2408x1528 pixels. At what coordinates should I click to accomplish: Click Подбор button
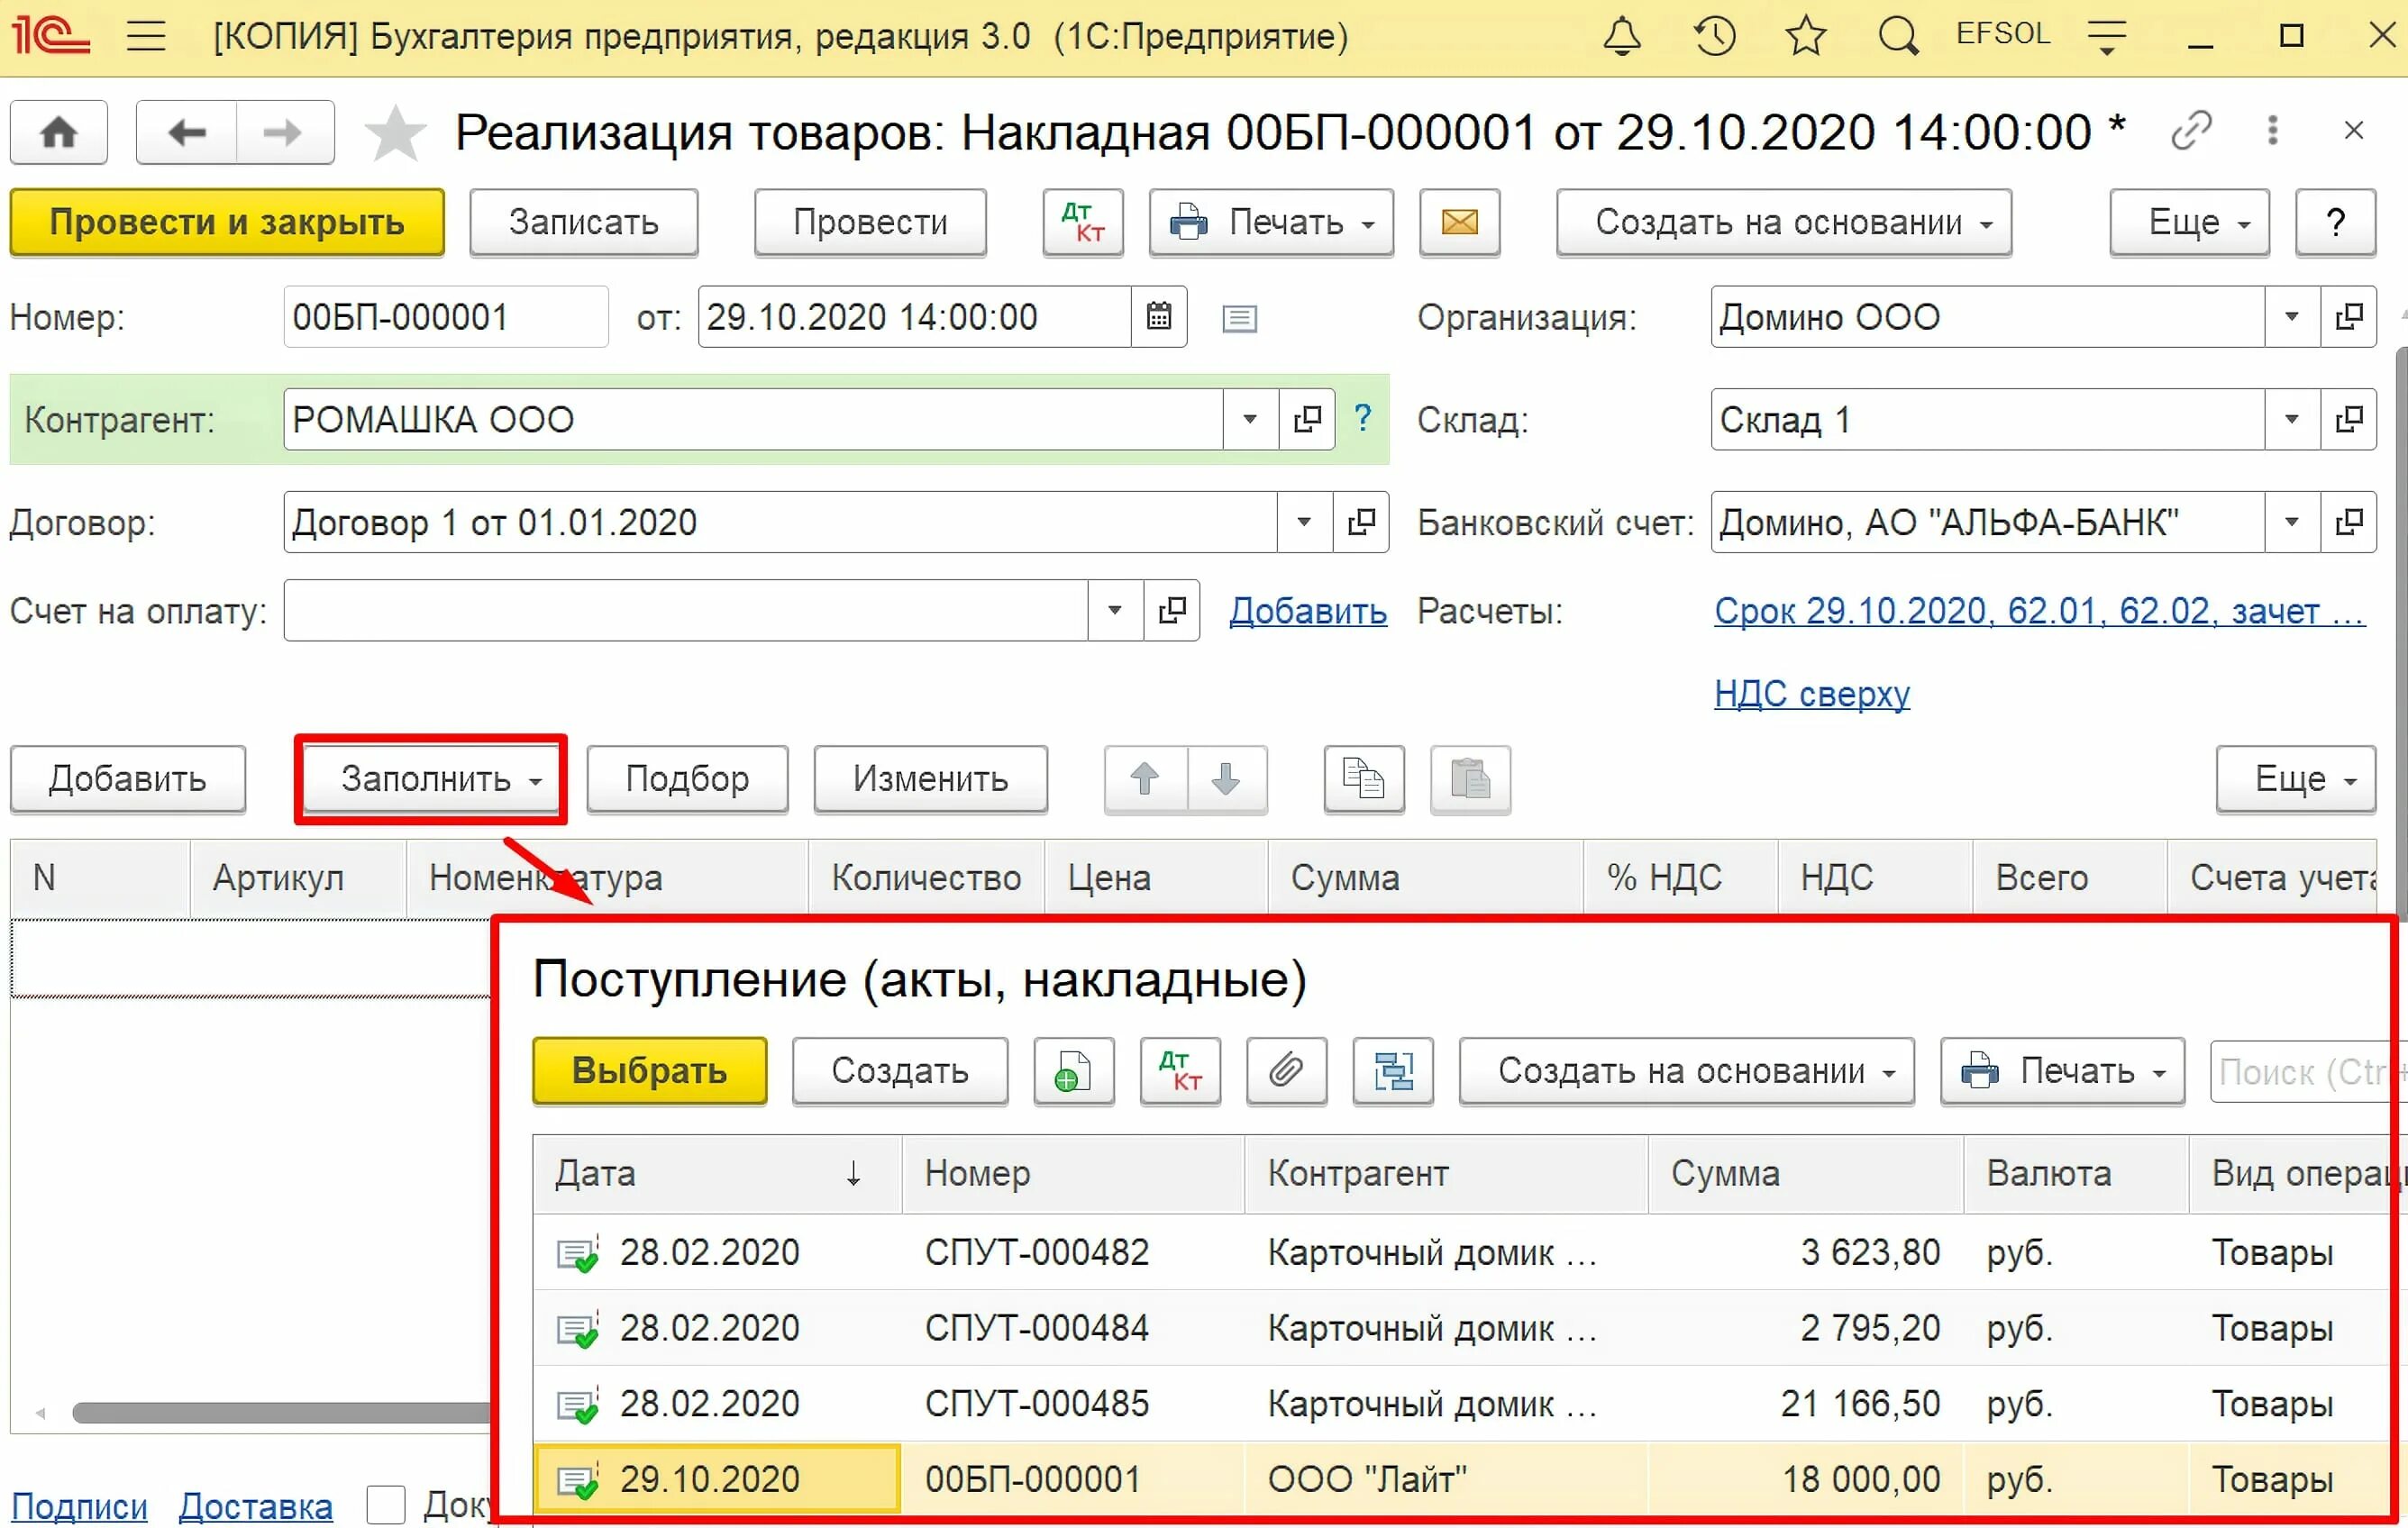click(x=687, y=779)
